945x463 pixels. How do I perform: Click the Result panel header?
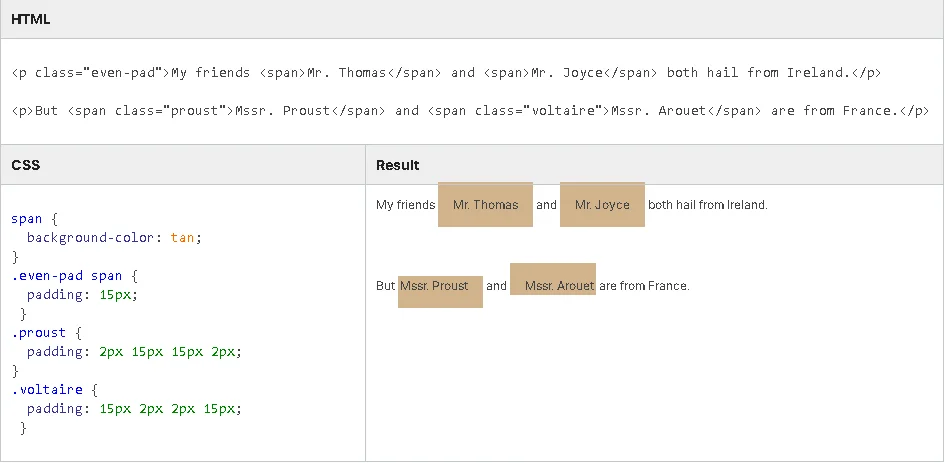(x=655, y=165)
